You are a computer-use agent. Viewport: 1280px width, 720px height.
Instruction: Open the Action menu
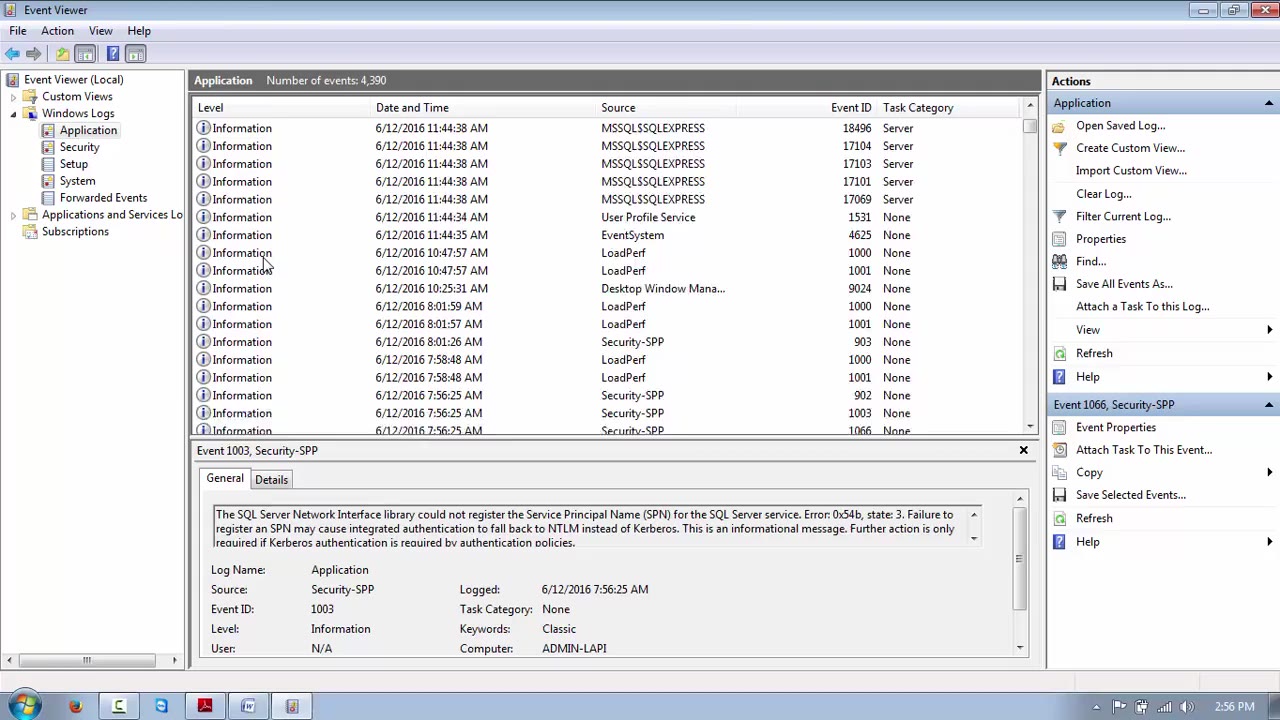point(57,31)
